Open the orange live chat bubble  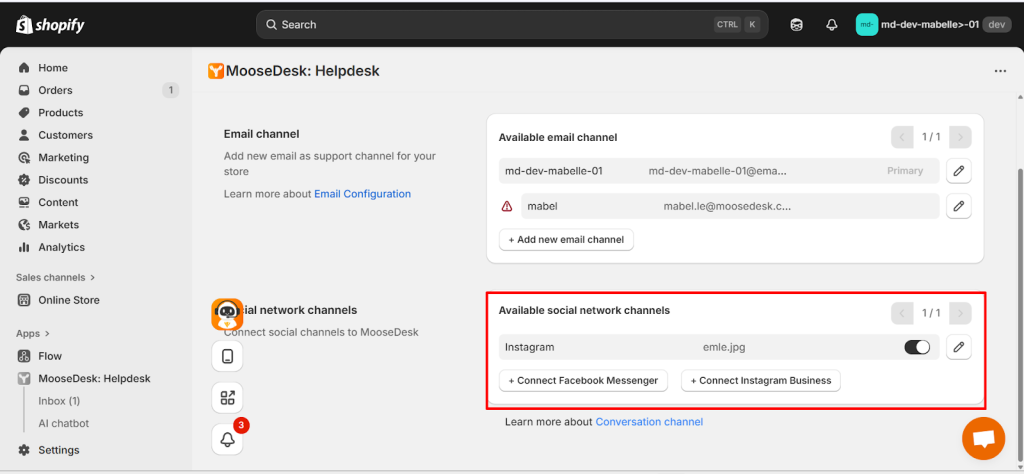pos(982,438)
